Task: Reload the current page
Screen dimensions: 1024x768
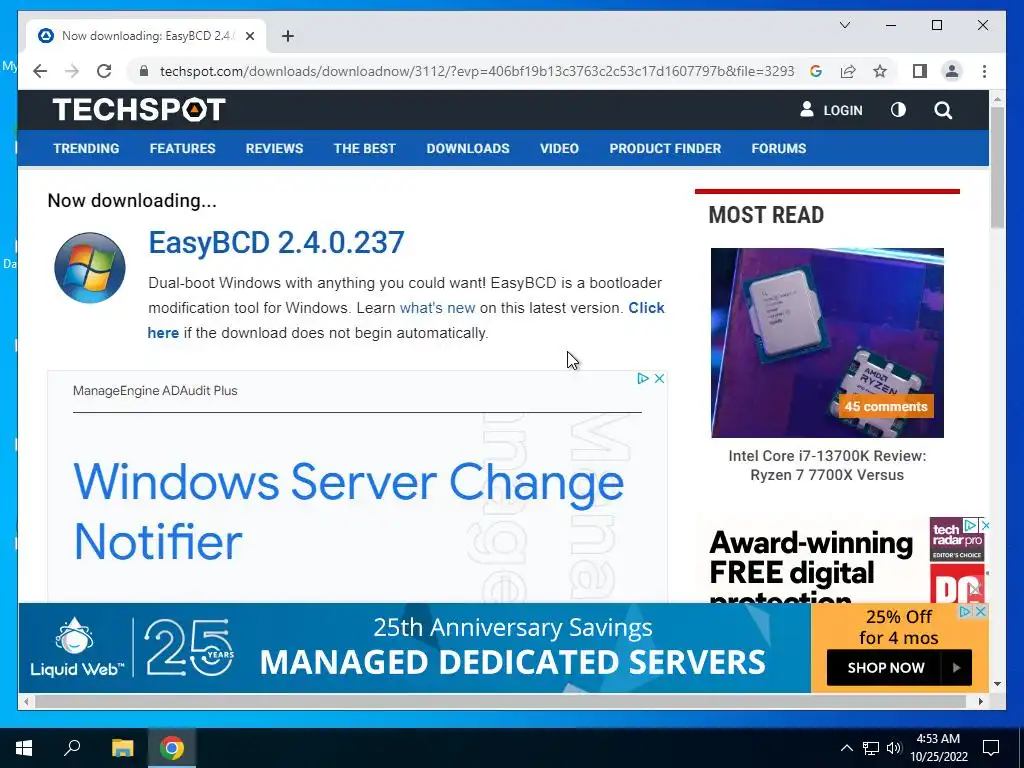Action: [104, 71]
